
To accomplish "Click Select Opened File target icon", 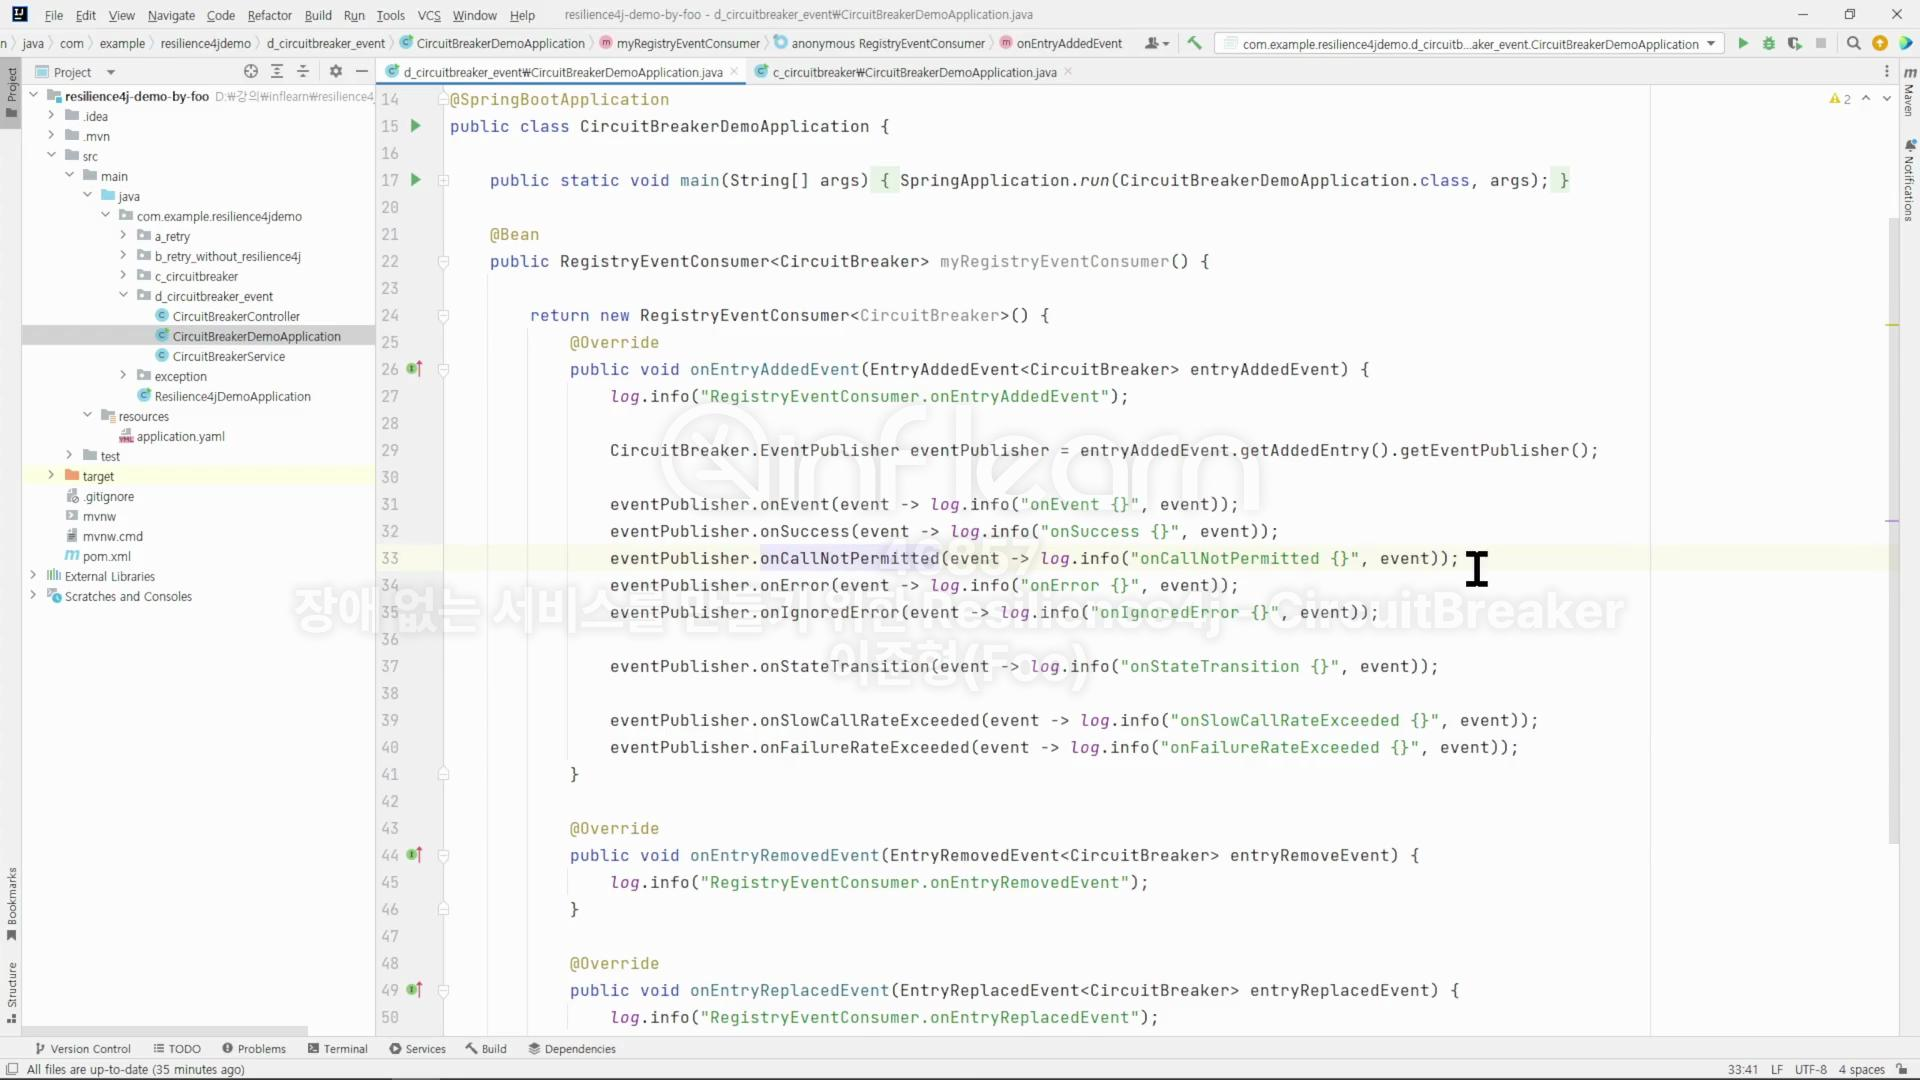I will point(251,72).
